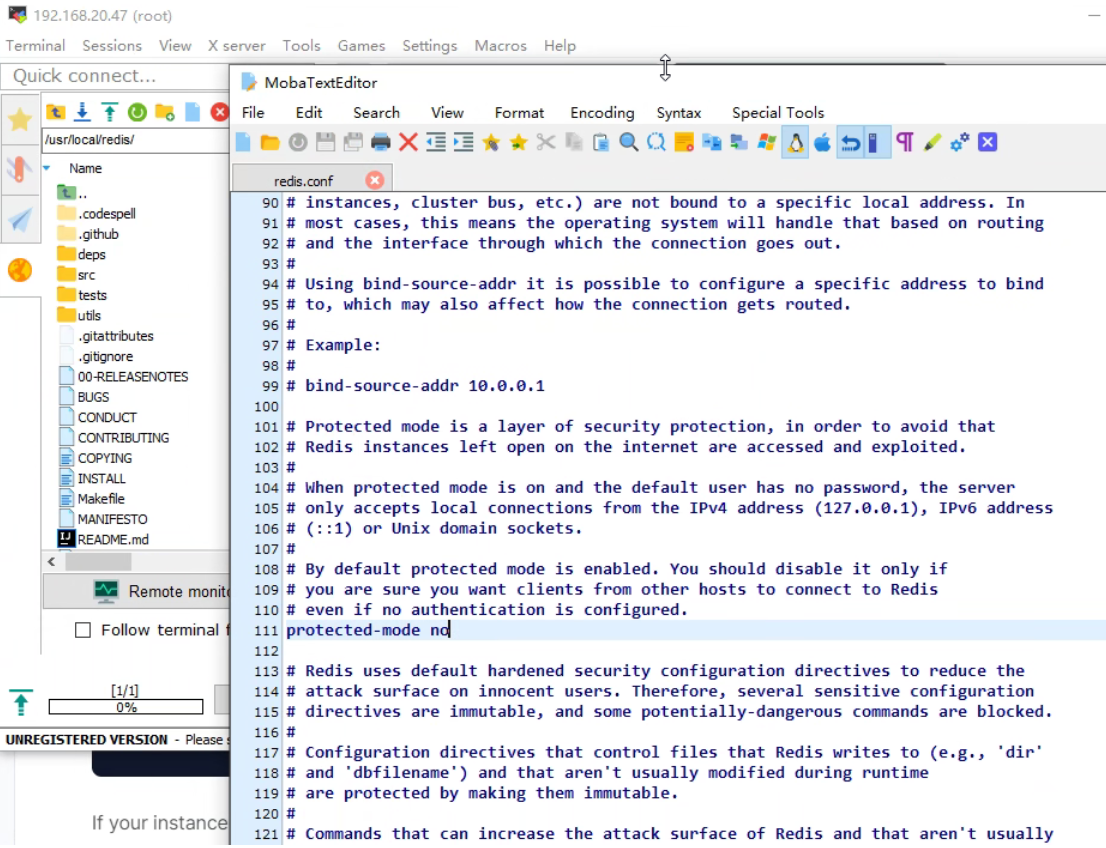1106x848 pixels.
Task: Open the X server menu in MobaXterm
Action: [x=236, y=46]
